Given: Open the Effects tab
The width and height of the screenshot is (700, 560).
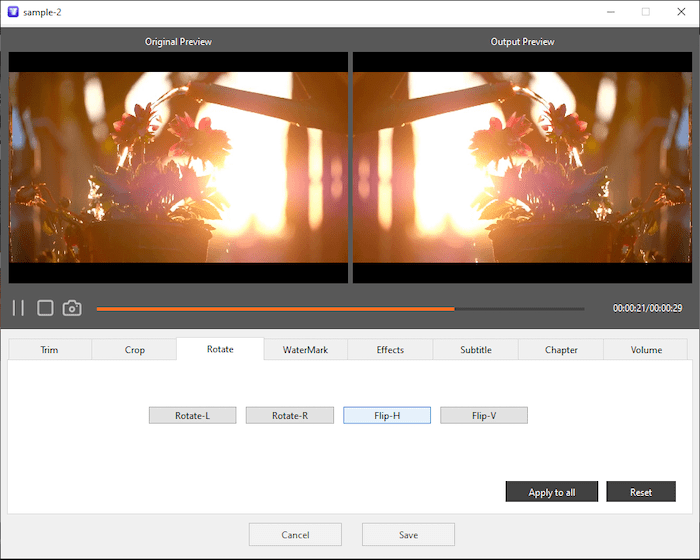Looking at the screenshot, I should (x=390, y=350).
